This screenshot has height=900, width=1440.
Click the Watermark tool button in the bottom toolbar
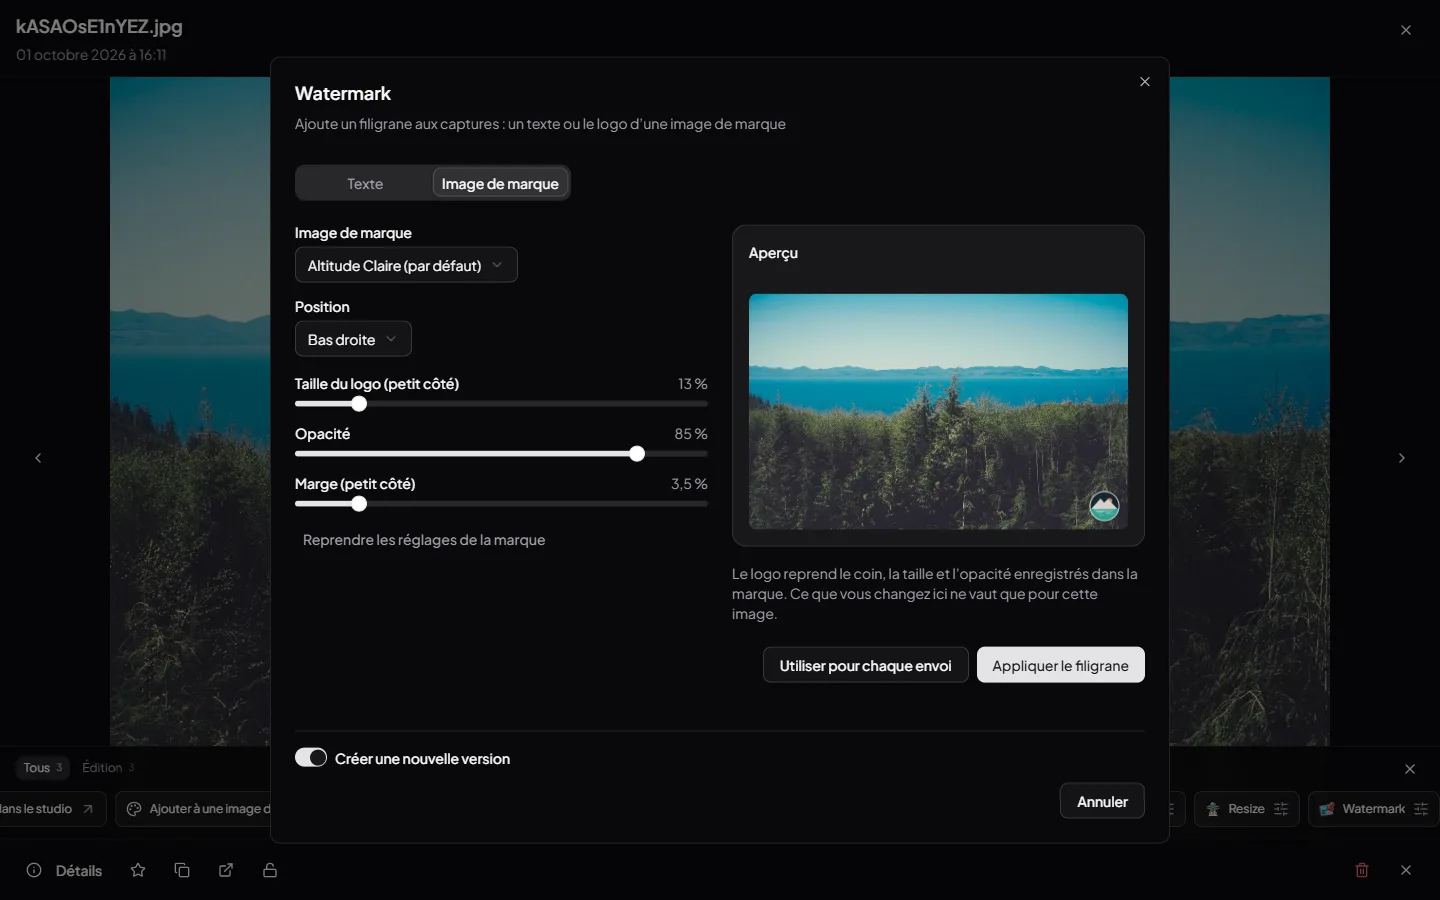(1374, 809)
